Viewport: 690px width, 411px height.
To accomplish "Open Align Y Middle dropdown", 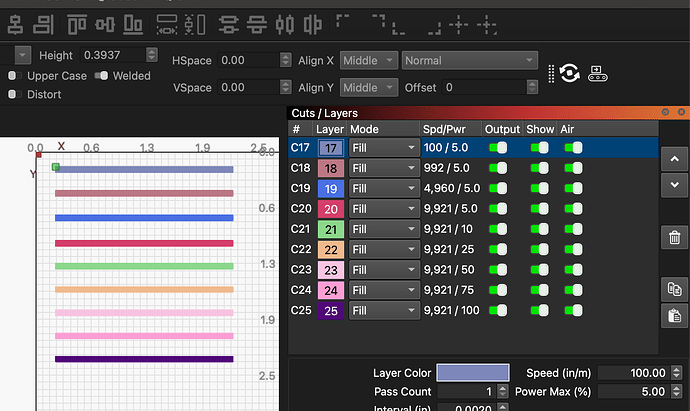I will [x=369, y=88].
